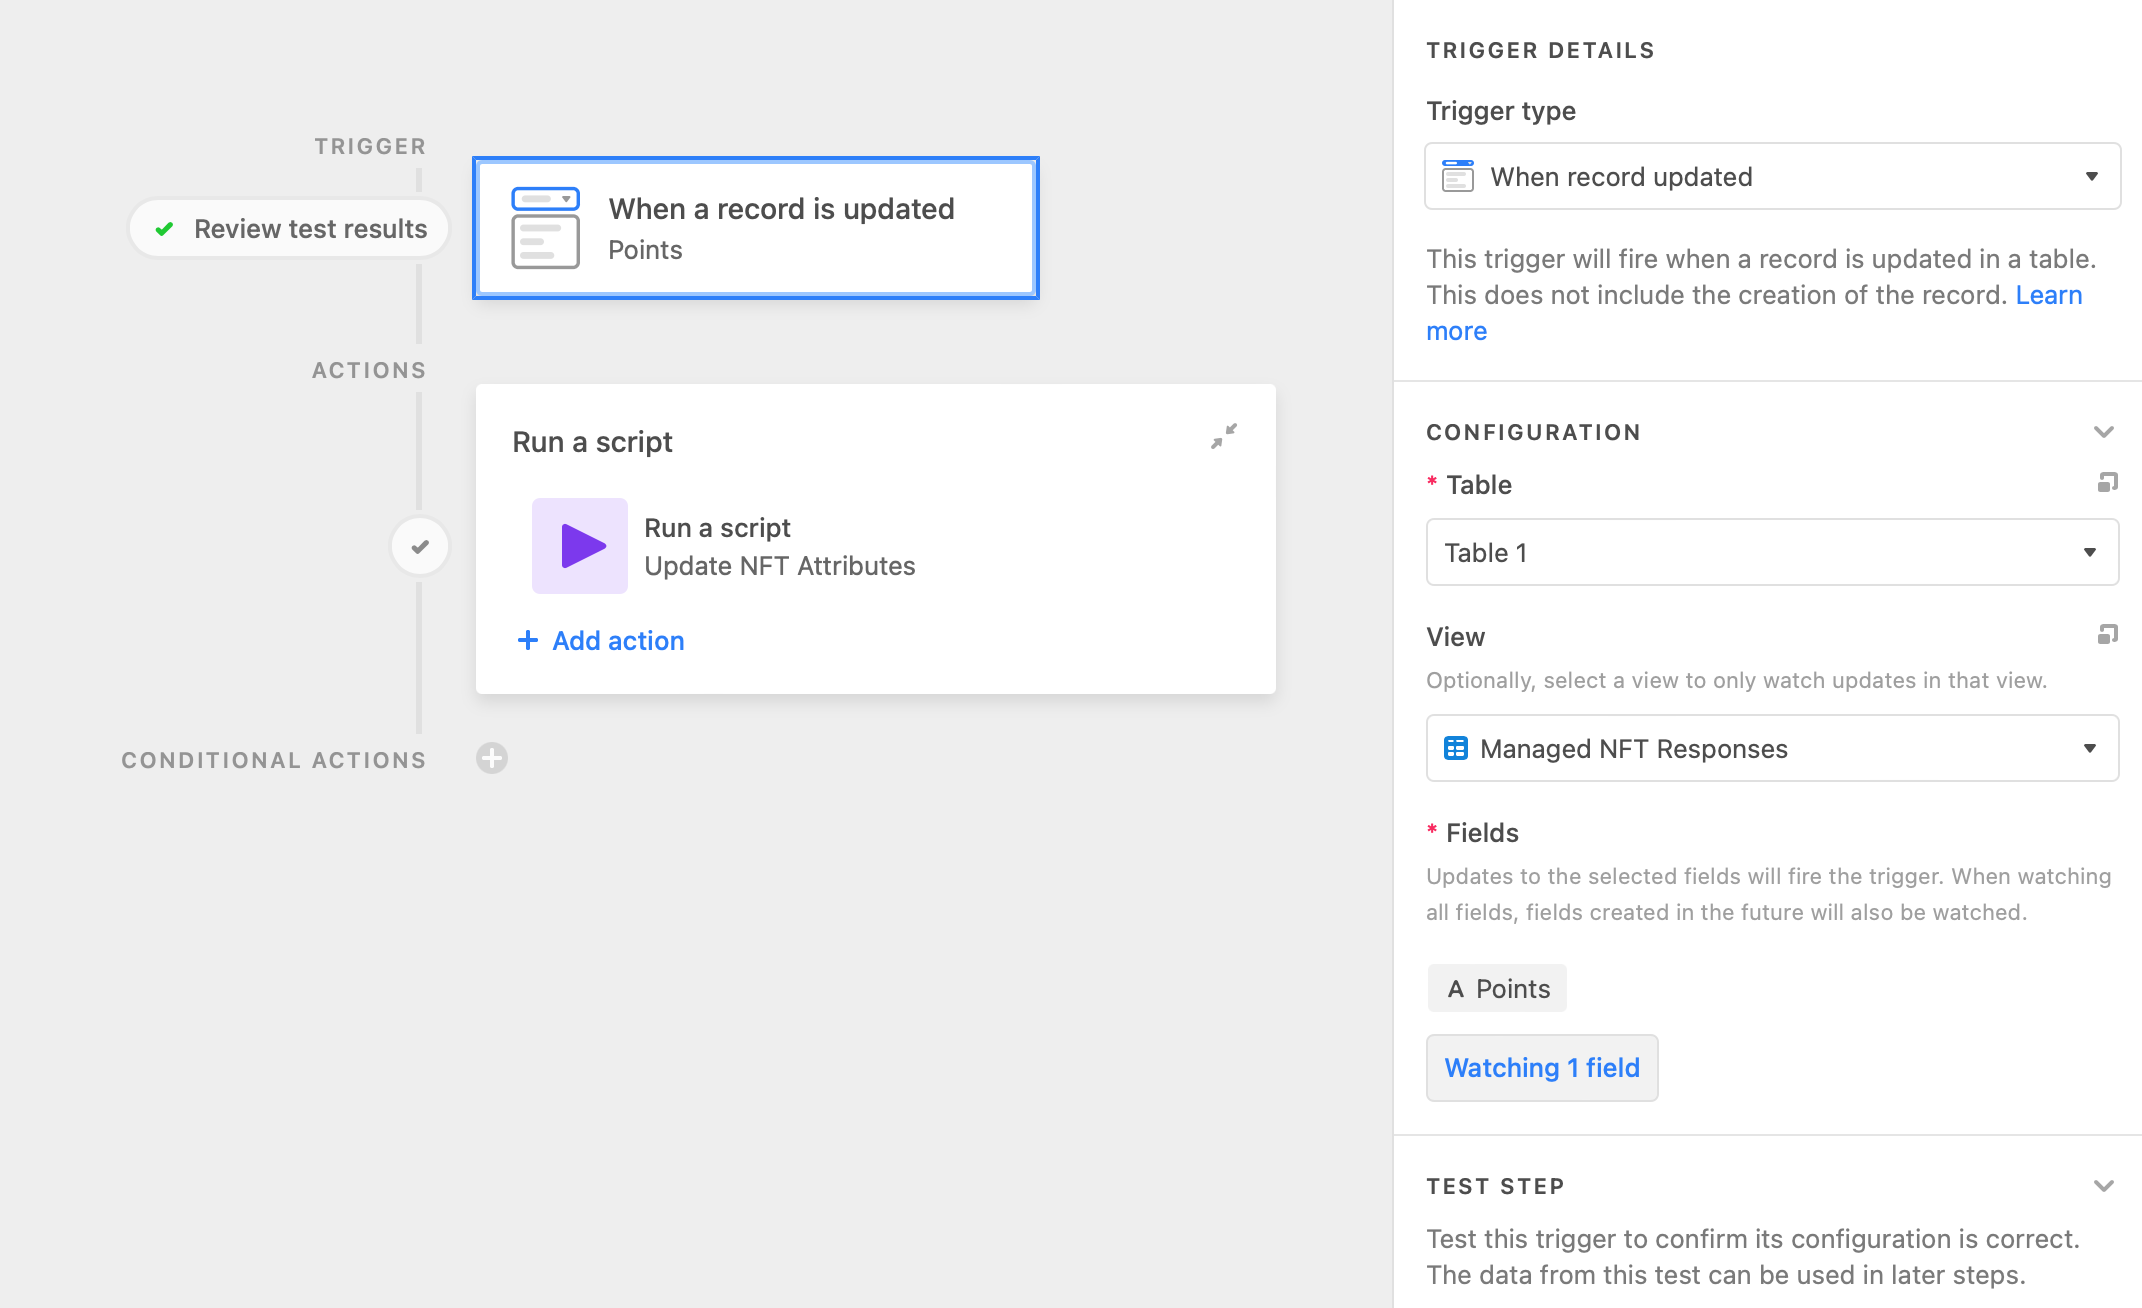Toggle dynamic option beside View field
This screenshot has height=1308, width=2142.
(2107, 636)
